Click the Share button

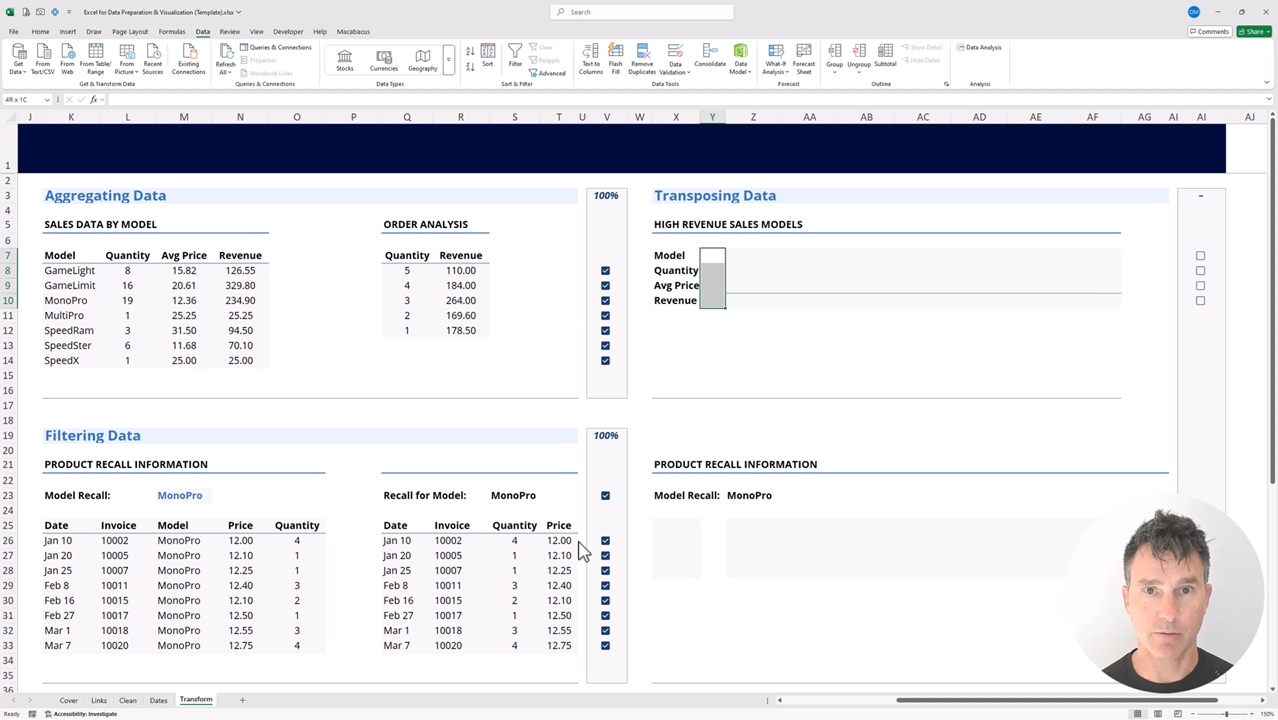[1251, 32]
